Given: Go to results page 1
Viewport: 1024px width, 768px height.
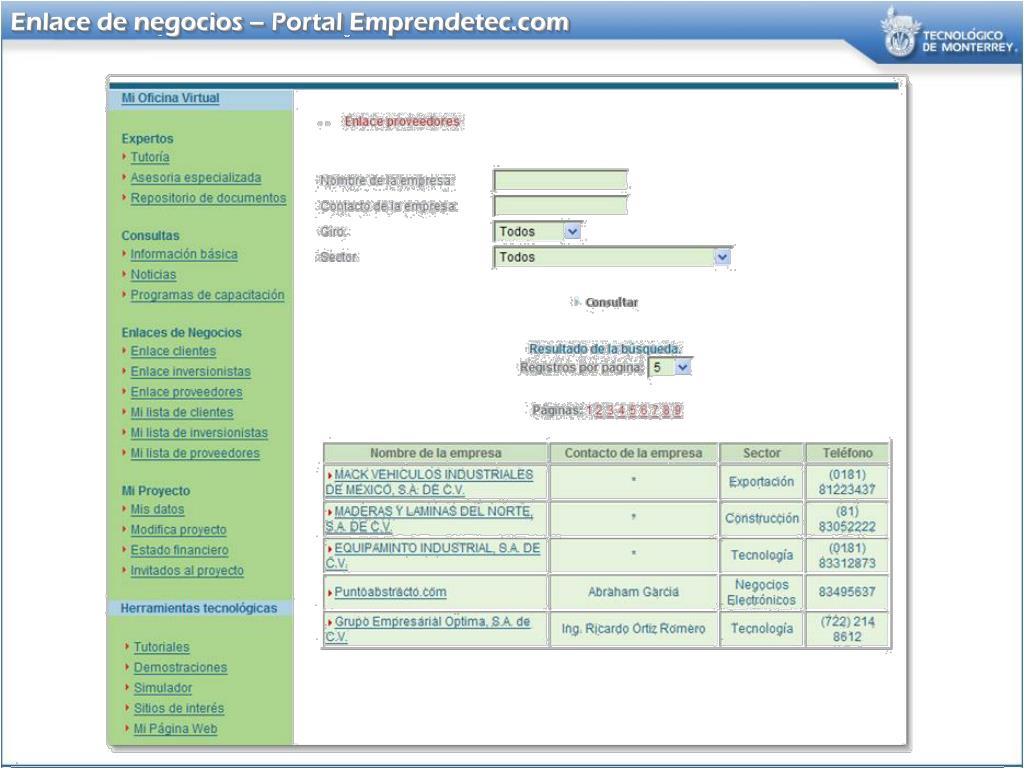Looking at the screenshot, I should [x=590, y=410].
